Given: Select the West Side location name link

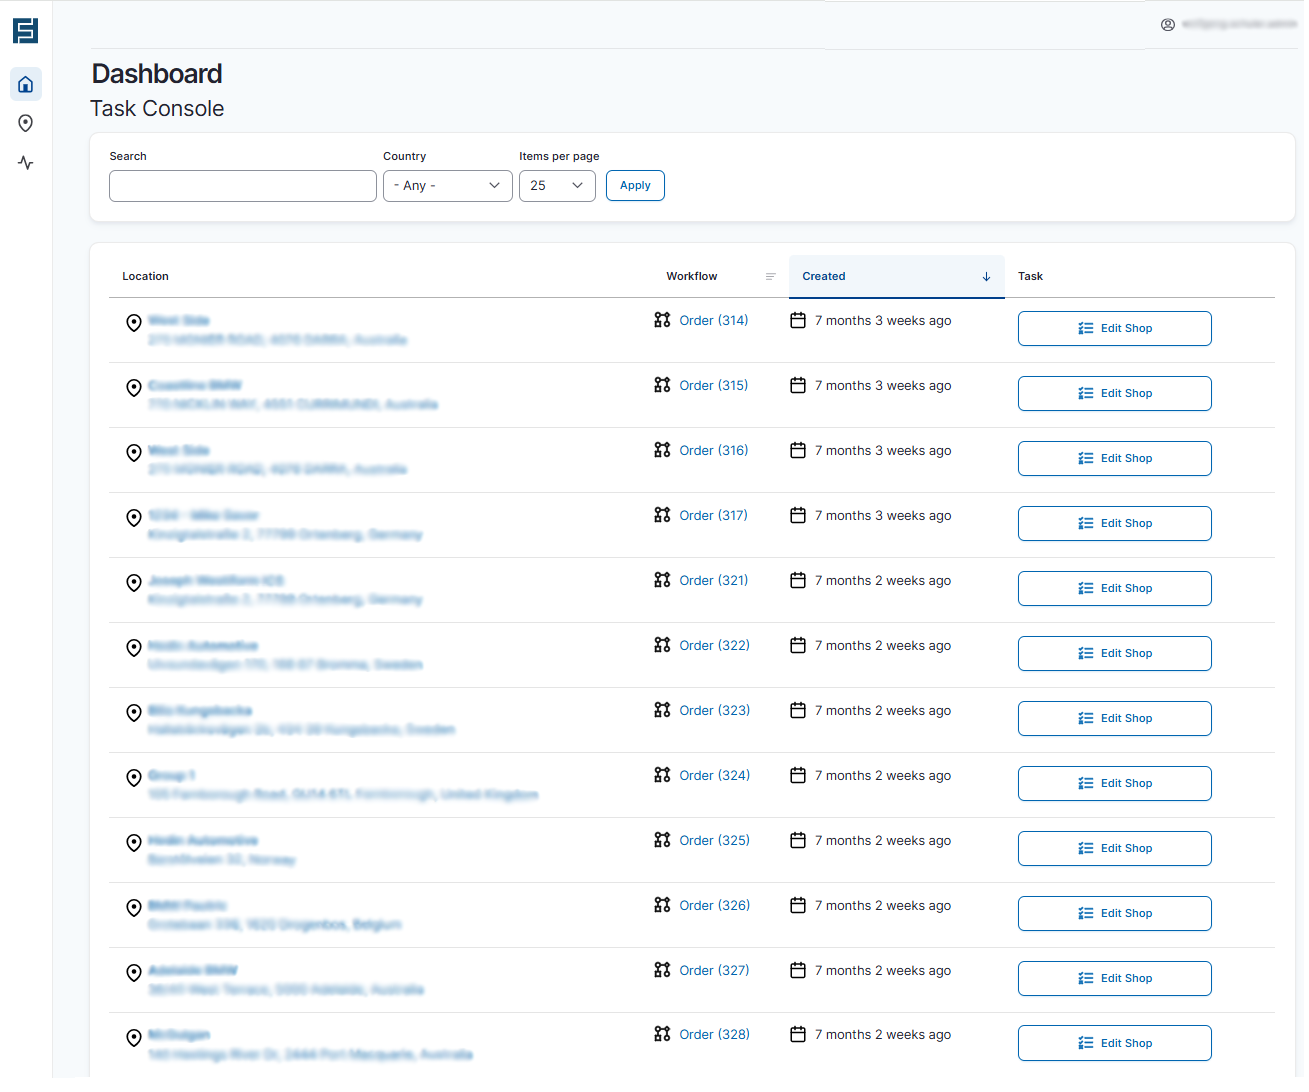Looking at the screenshot, I should 178,320.
